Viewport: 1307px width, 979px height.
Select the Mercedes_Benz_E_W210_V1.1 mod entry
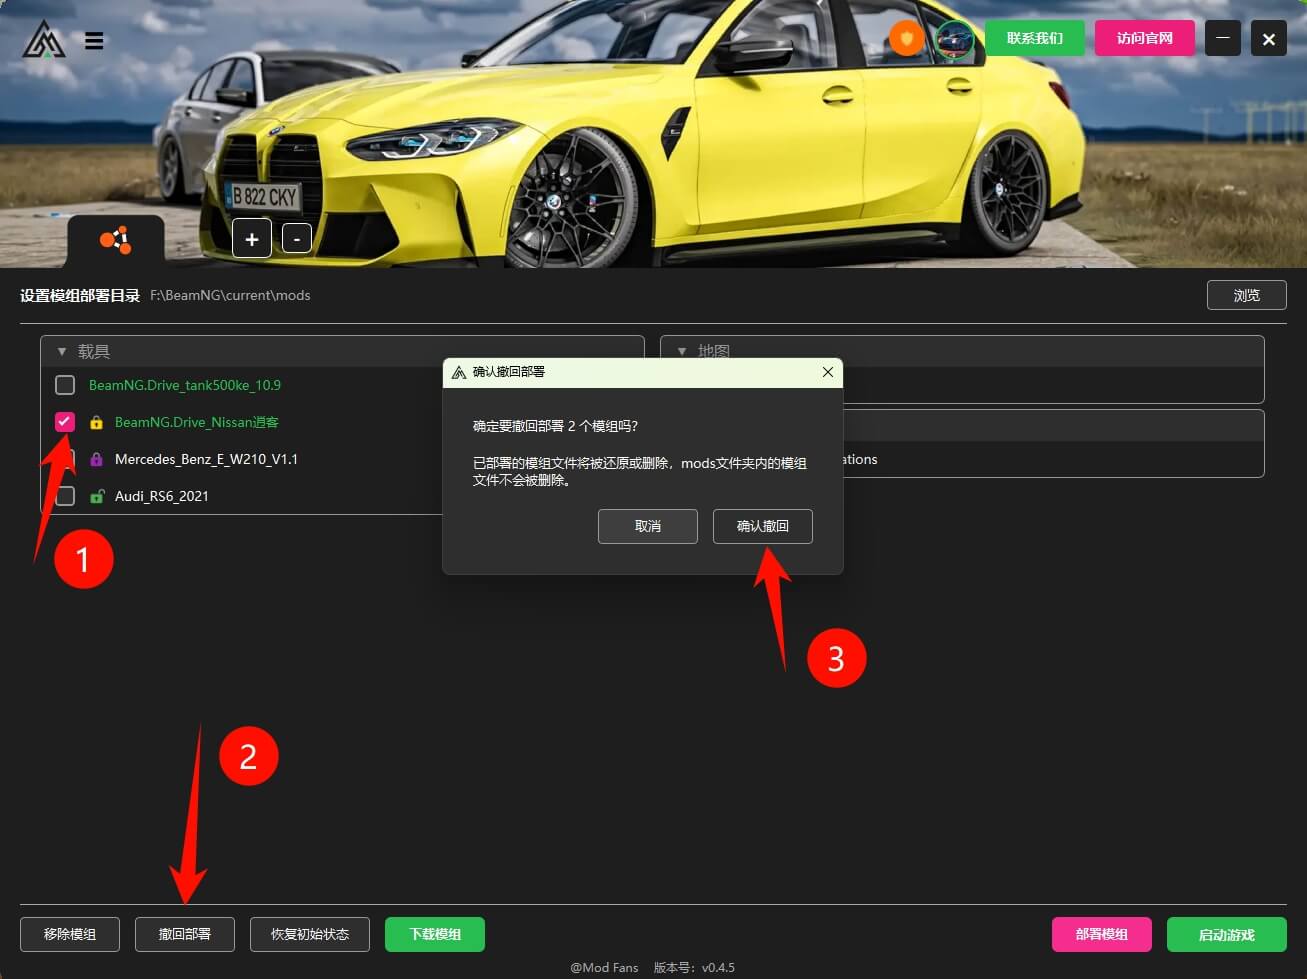[206, 459]
